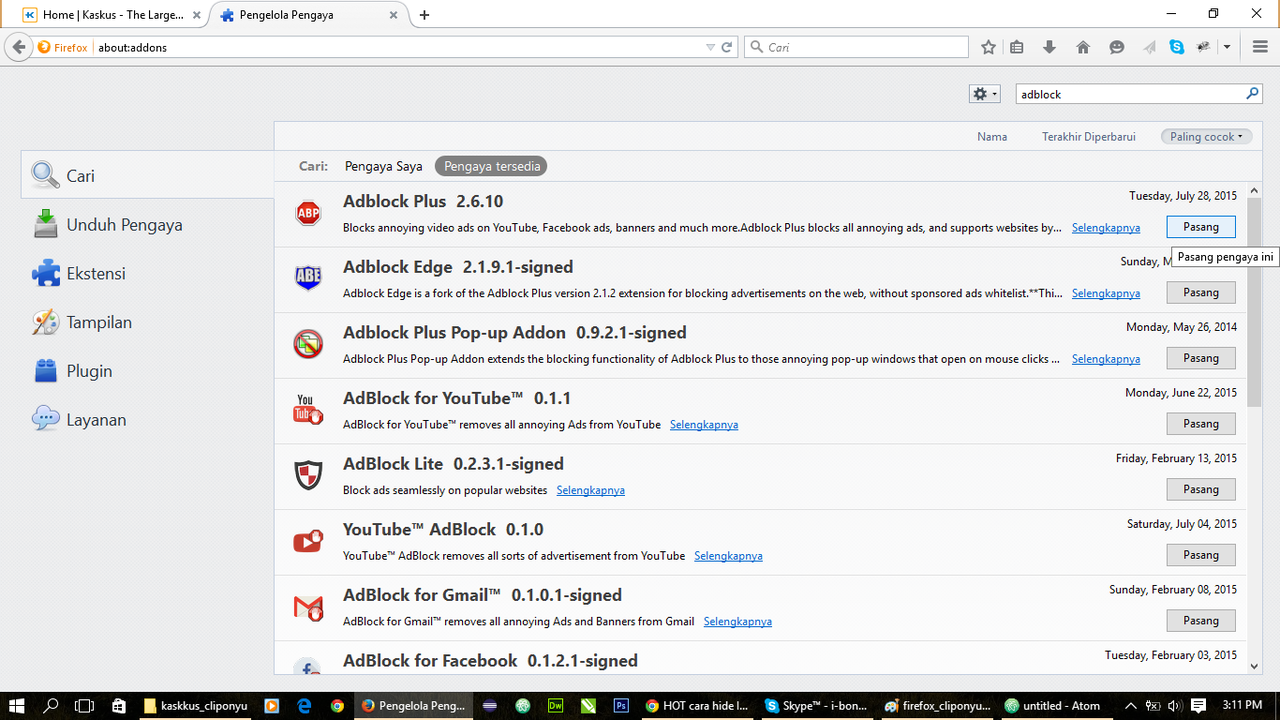Install AdBlock Lite via Pasang button
The width and height of the screenshot is (1280, 720).
tap(1201, 490)
